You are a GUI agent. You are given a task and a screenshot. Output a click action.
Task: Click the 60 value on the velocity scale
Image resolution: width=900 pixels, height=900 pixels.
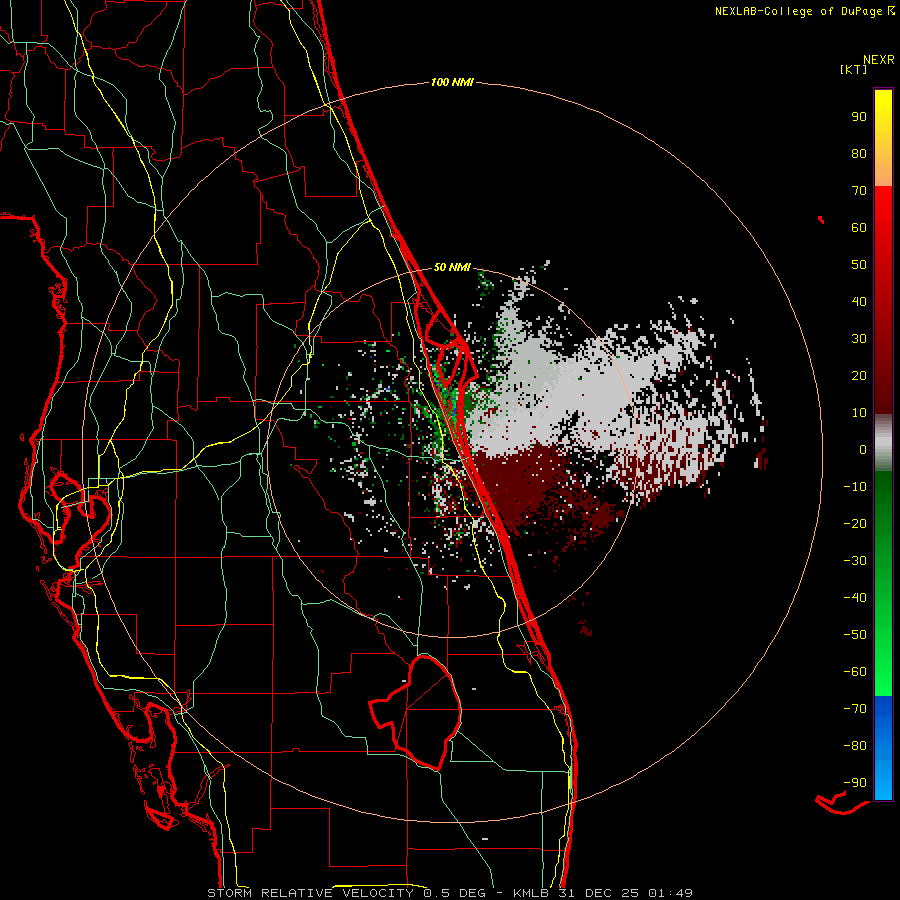click(859, 227)
